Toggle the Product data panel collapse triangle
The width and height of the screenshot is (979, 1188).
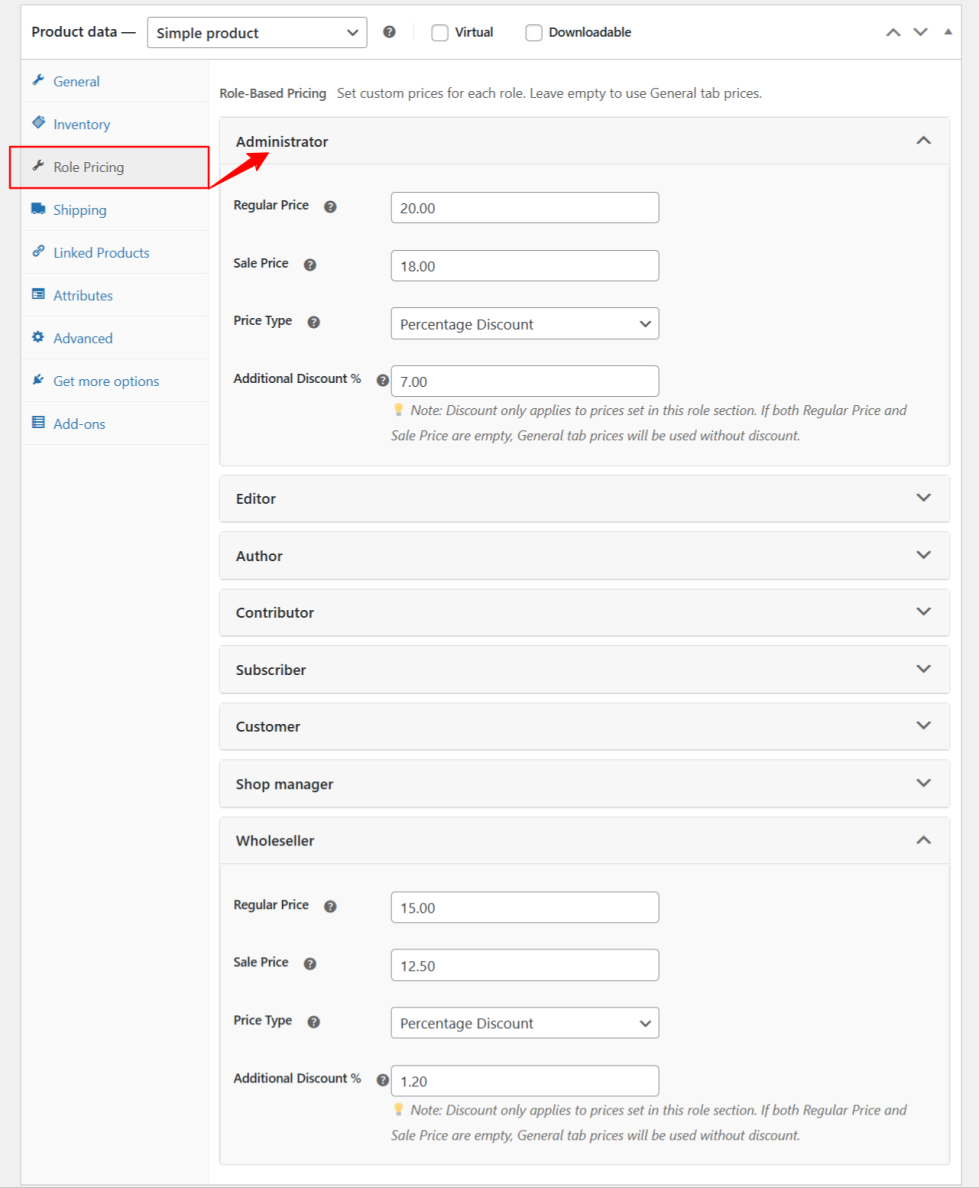[948, 32]
